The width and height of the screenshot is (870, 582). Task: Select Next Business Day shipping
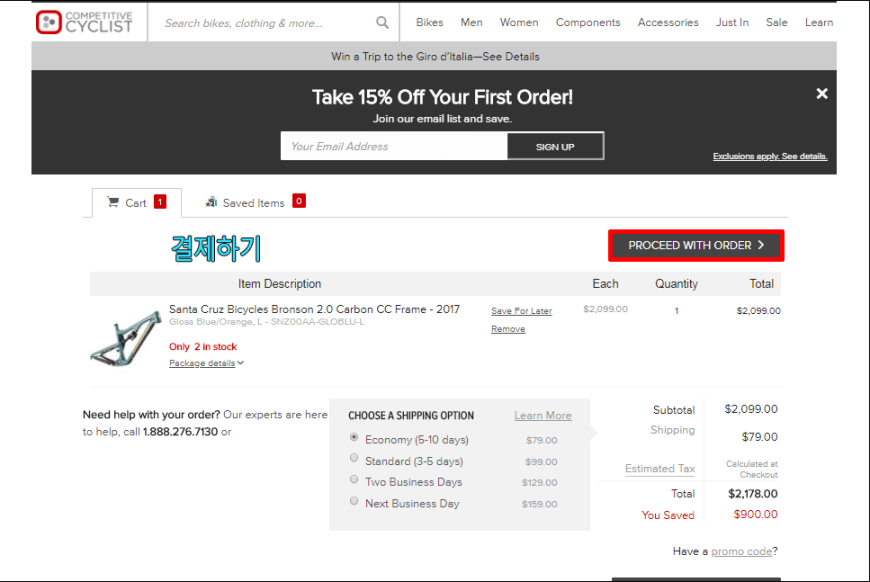pos(354,501)
